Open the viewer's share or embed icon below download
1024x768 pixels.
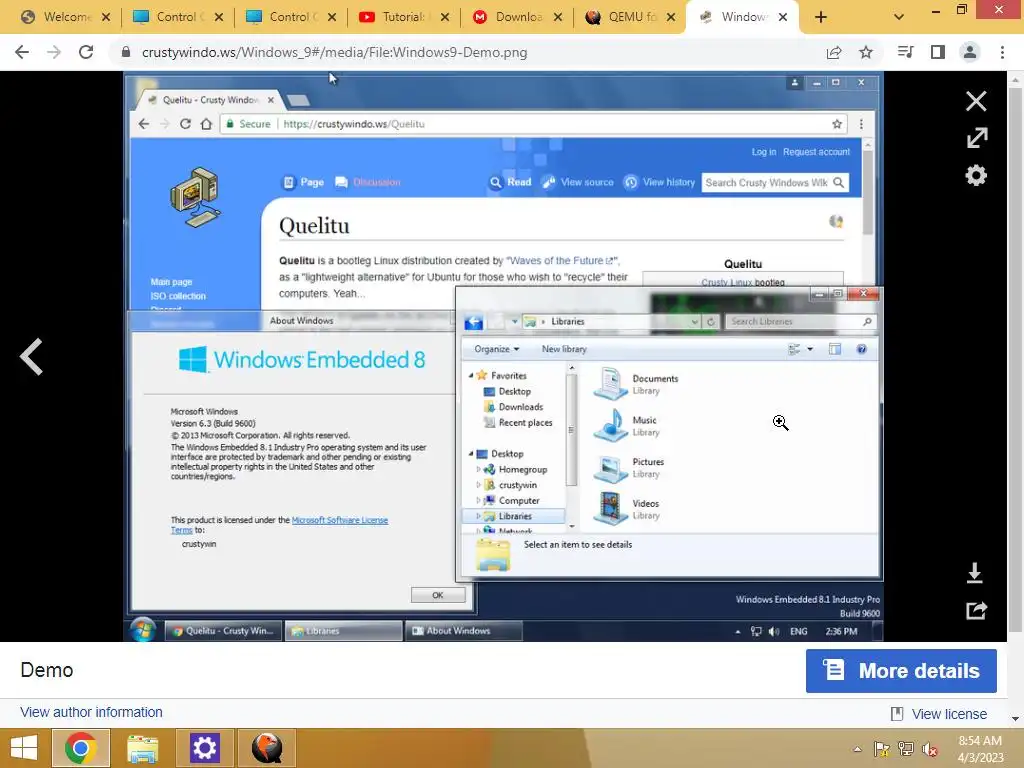click(976, 611)
